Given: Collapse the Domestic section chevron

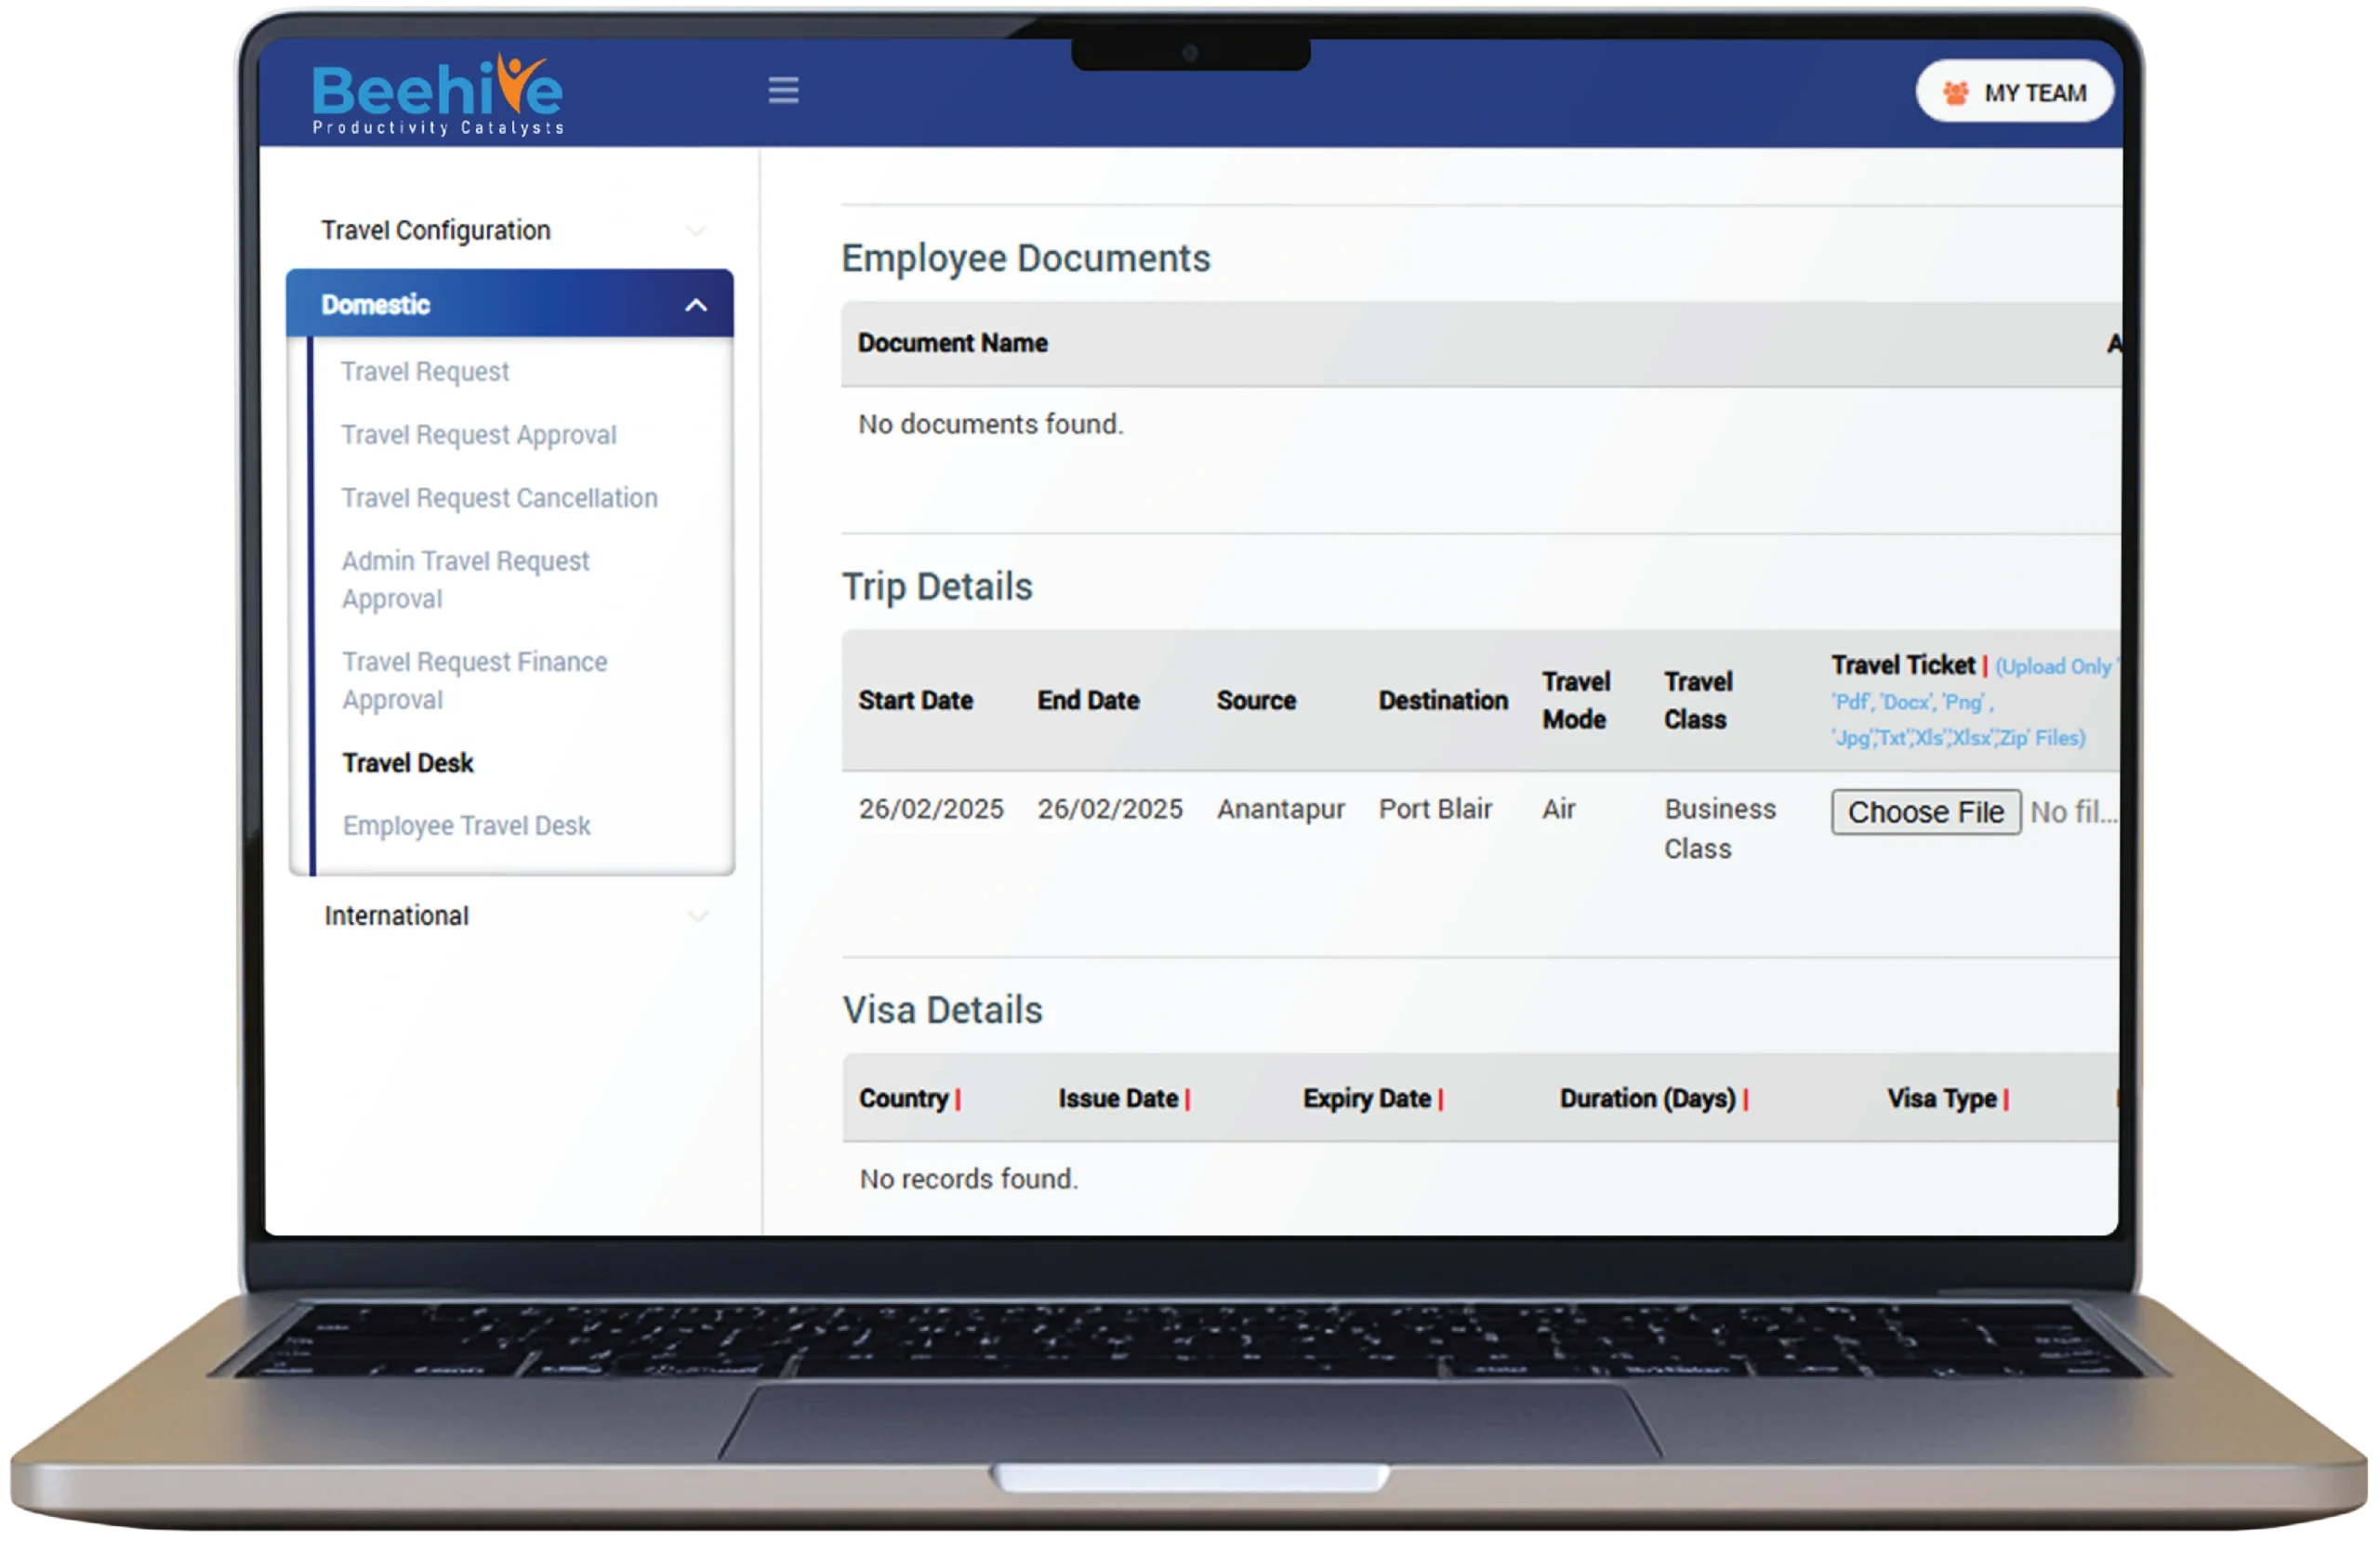Looking at the screenshot, I should pos(696,305).
